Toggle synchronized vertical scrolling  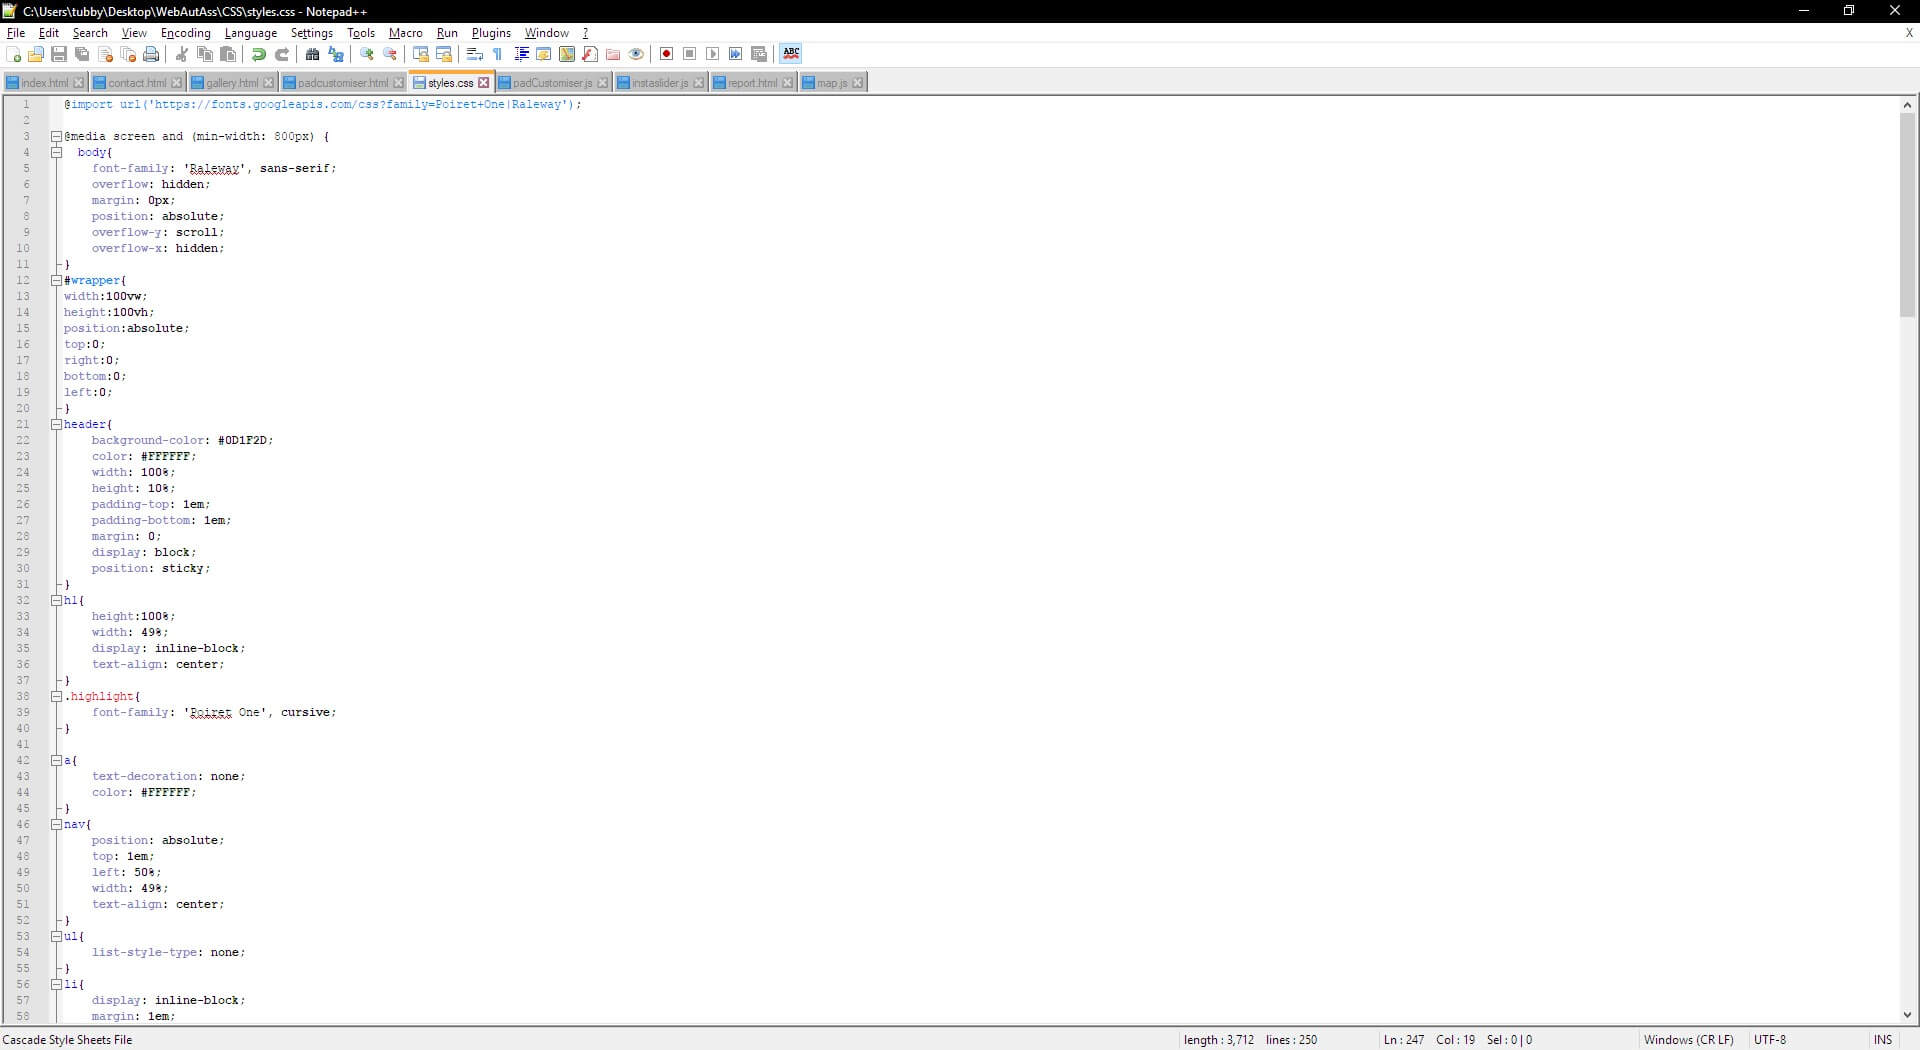(x=421, y=54)
